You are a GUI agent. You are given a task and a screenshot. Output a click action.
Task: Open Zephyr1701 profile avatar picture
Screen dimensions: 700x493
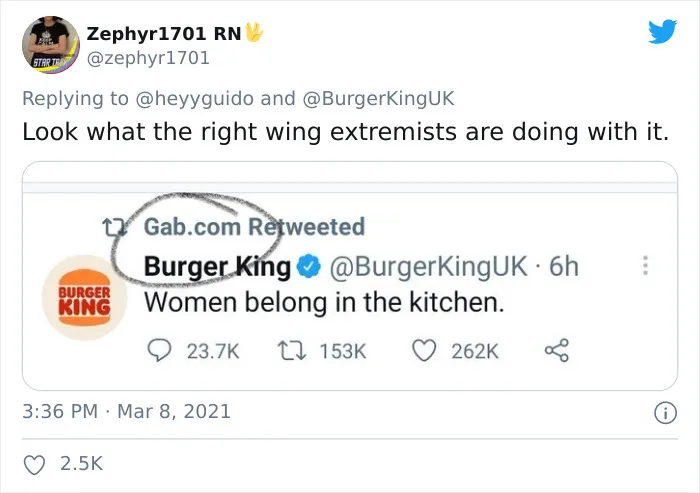pyautogui.click(x=51, y=45)
